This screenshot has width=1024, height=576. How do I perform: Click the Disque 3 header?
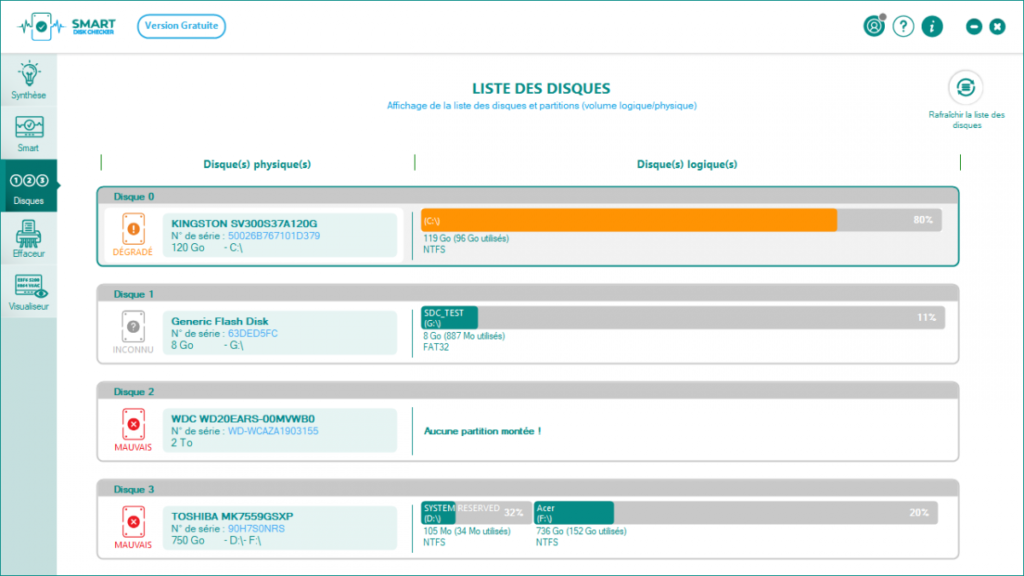(528, 489)
